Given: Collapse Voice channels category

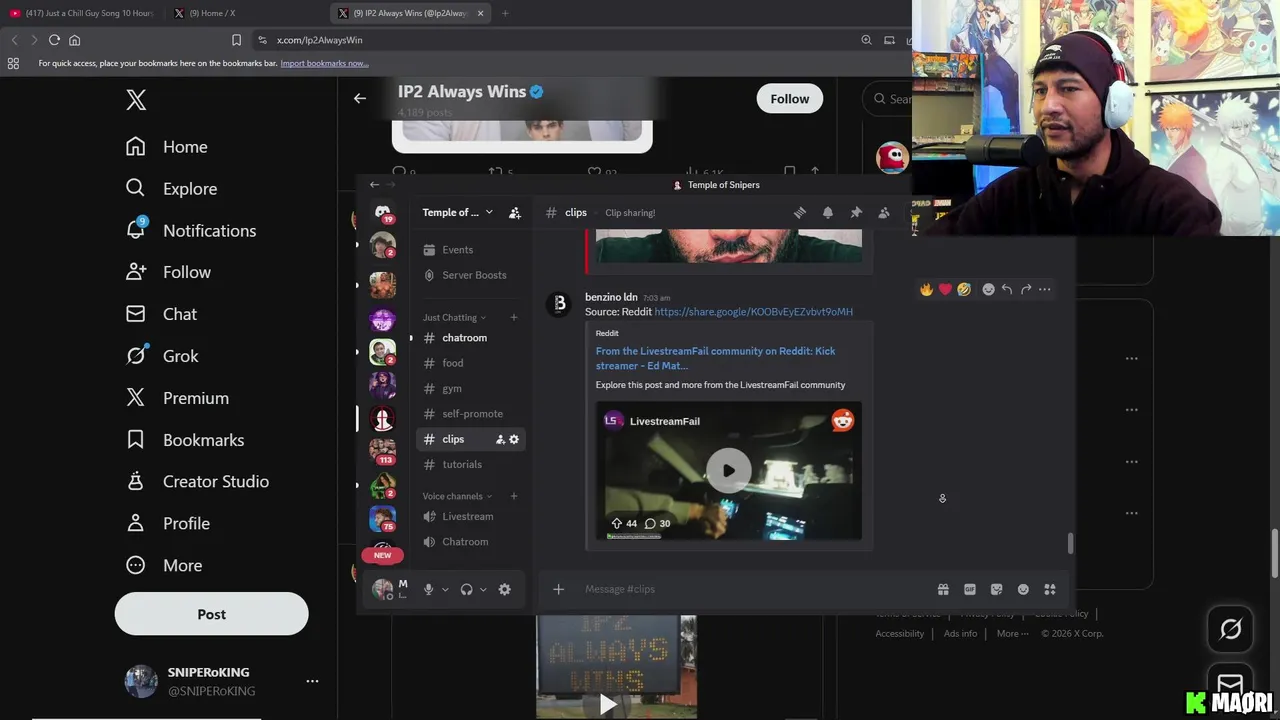Looking at the screenshot, I should coord(458,496).
